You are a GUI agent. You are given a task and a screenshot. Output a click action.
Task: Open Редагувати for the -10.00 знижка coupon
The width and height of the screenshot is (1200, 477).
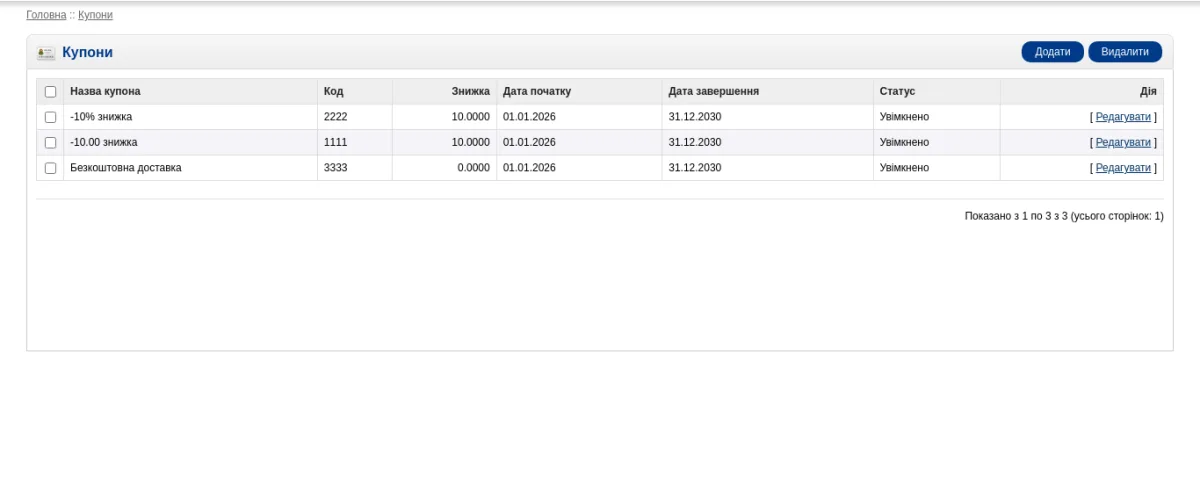[x=1123, y=142]
